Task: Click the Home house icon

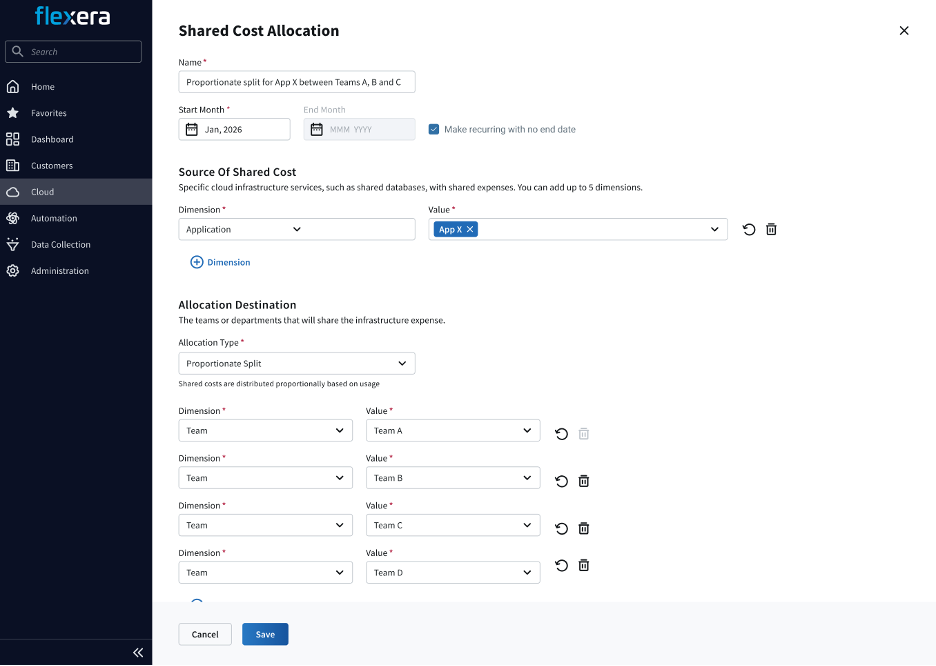Action: tap(13, 87)
